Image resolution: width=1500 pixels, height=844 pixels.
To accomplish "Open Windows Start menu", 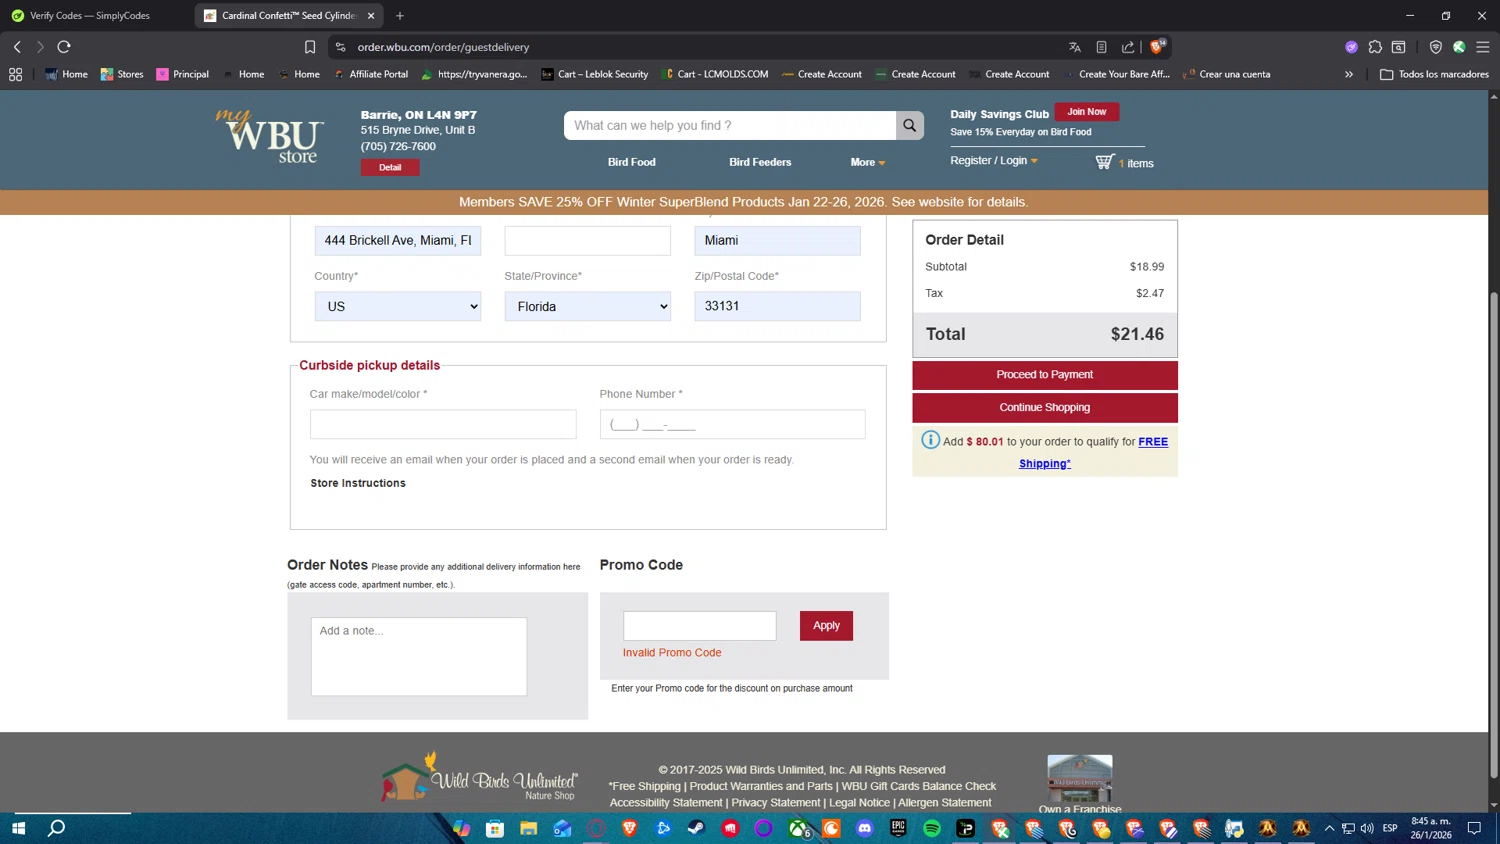I will [17, 828].
